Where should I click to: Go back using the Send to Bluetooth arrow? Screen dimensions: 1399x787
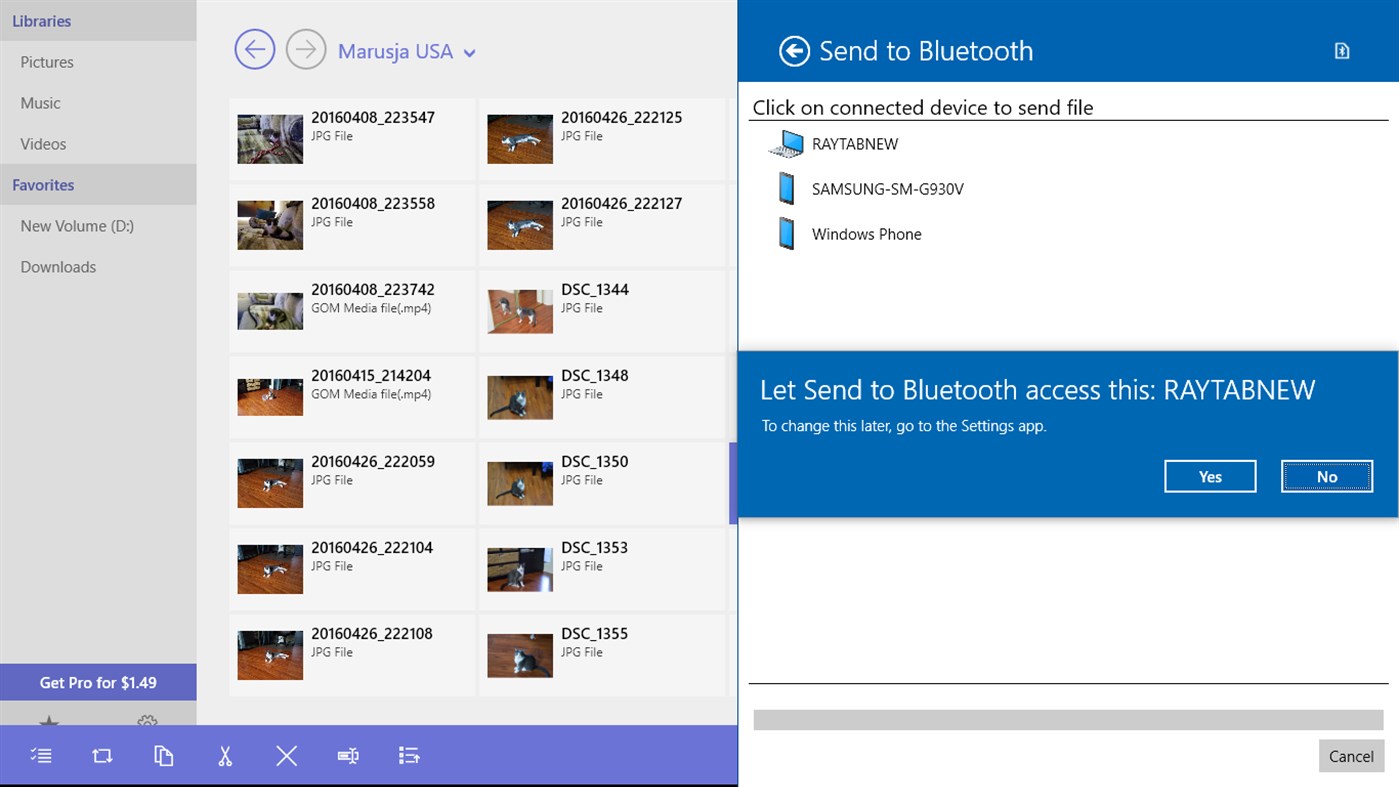[x=793, y=50]
